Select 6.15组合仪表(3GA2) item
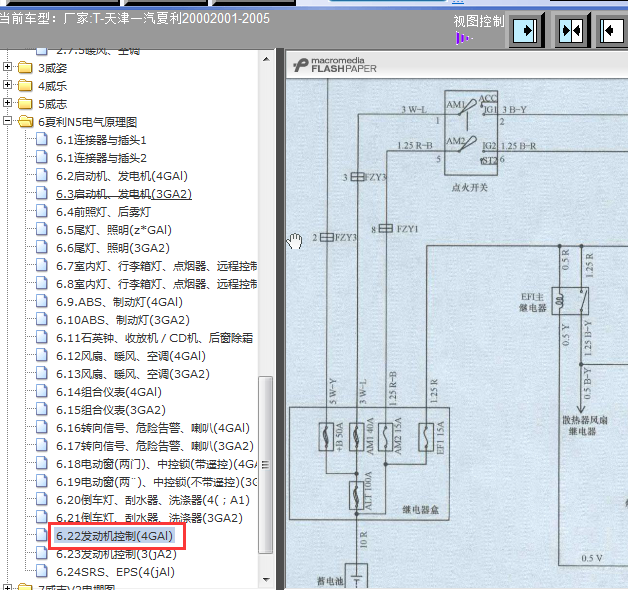 coord(111,410)
